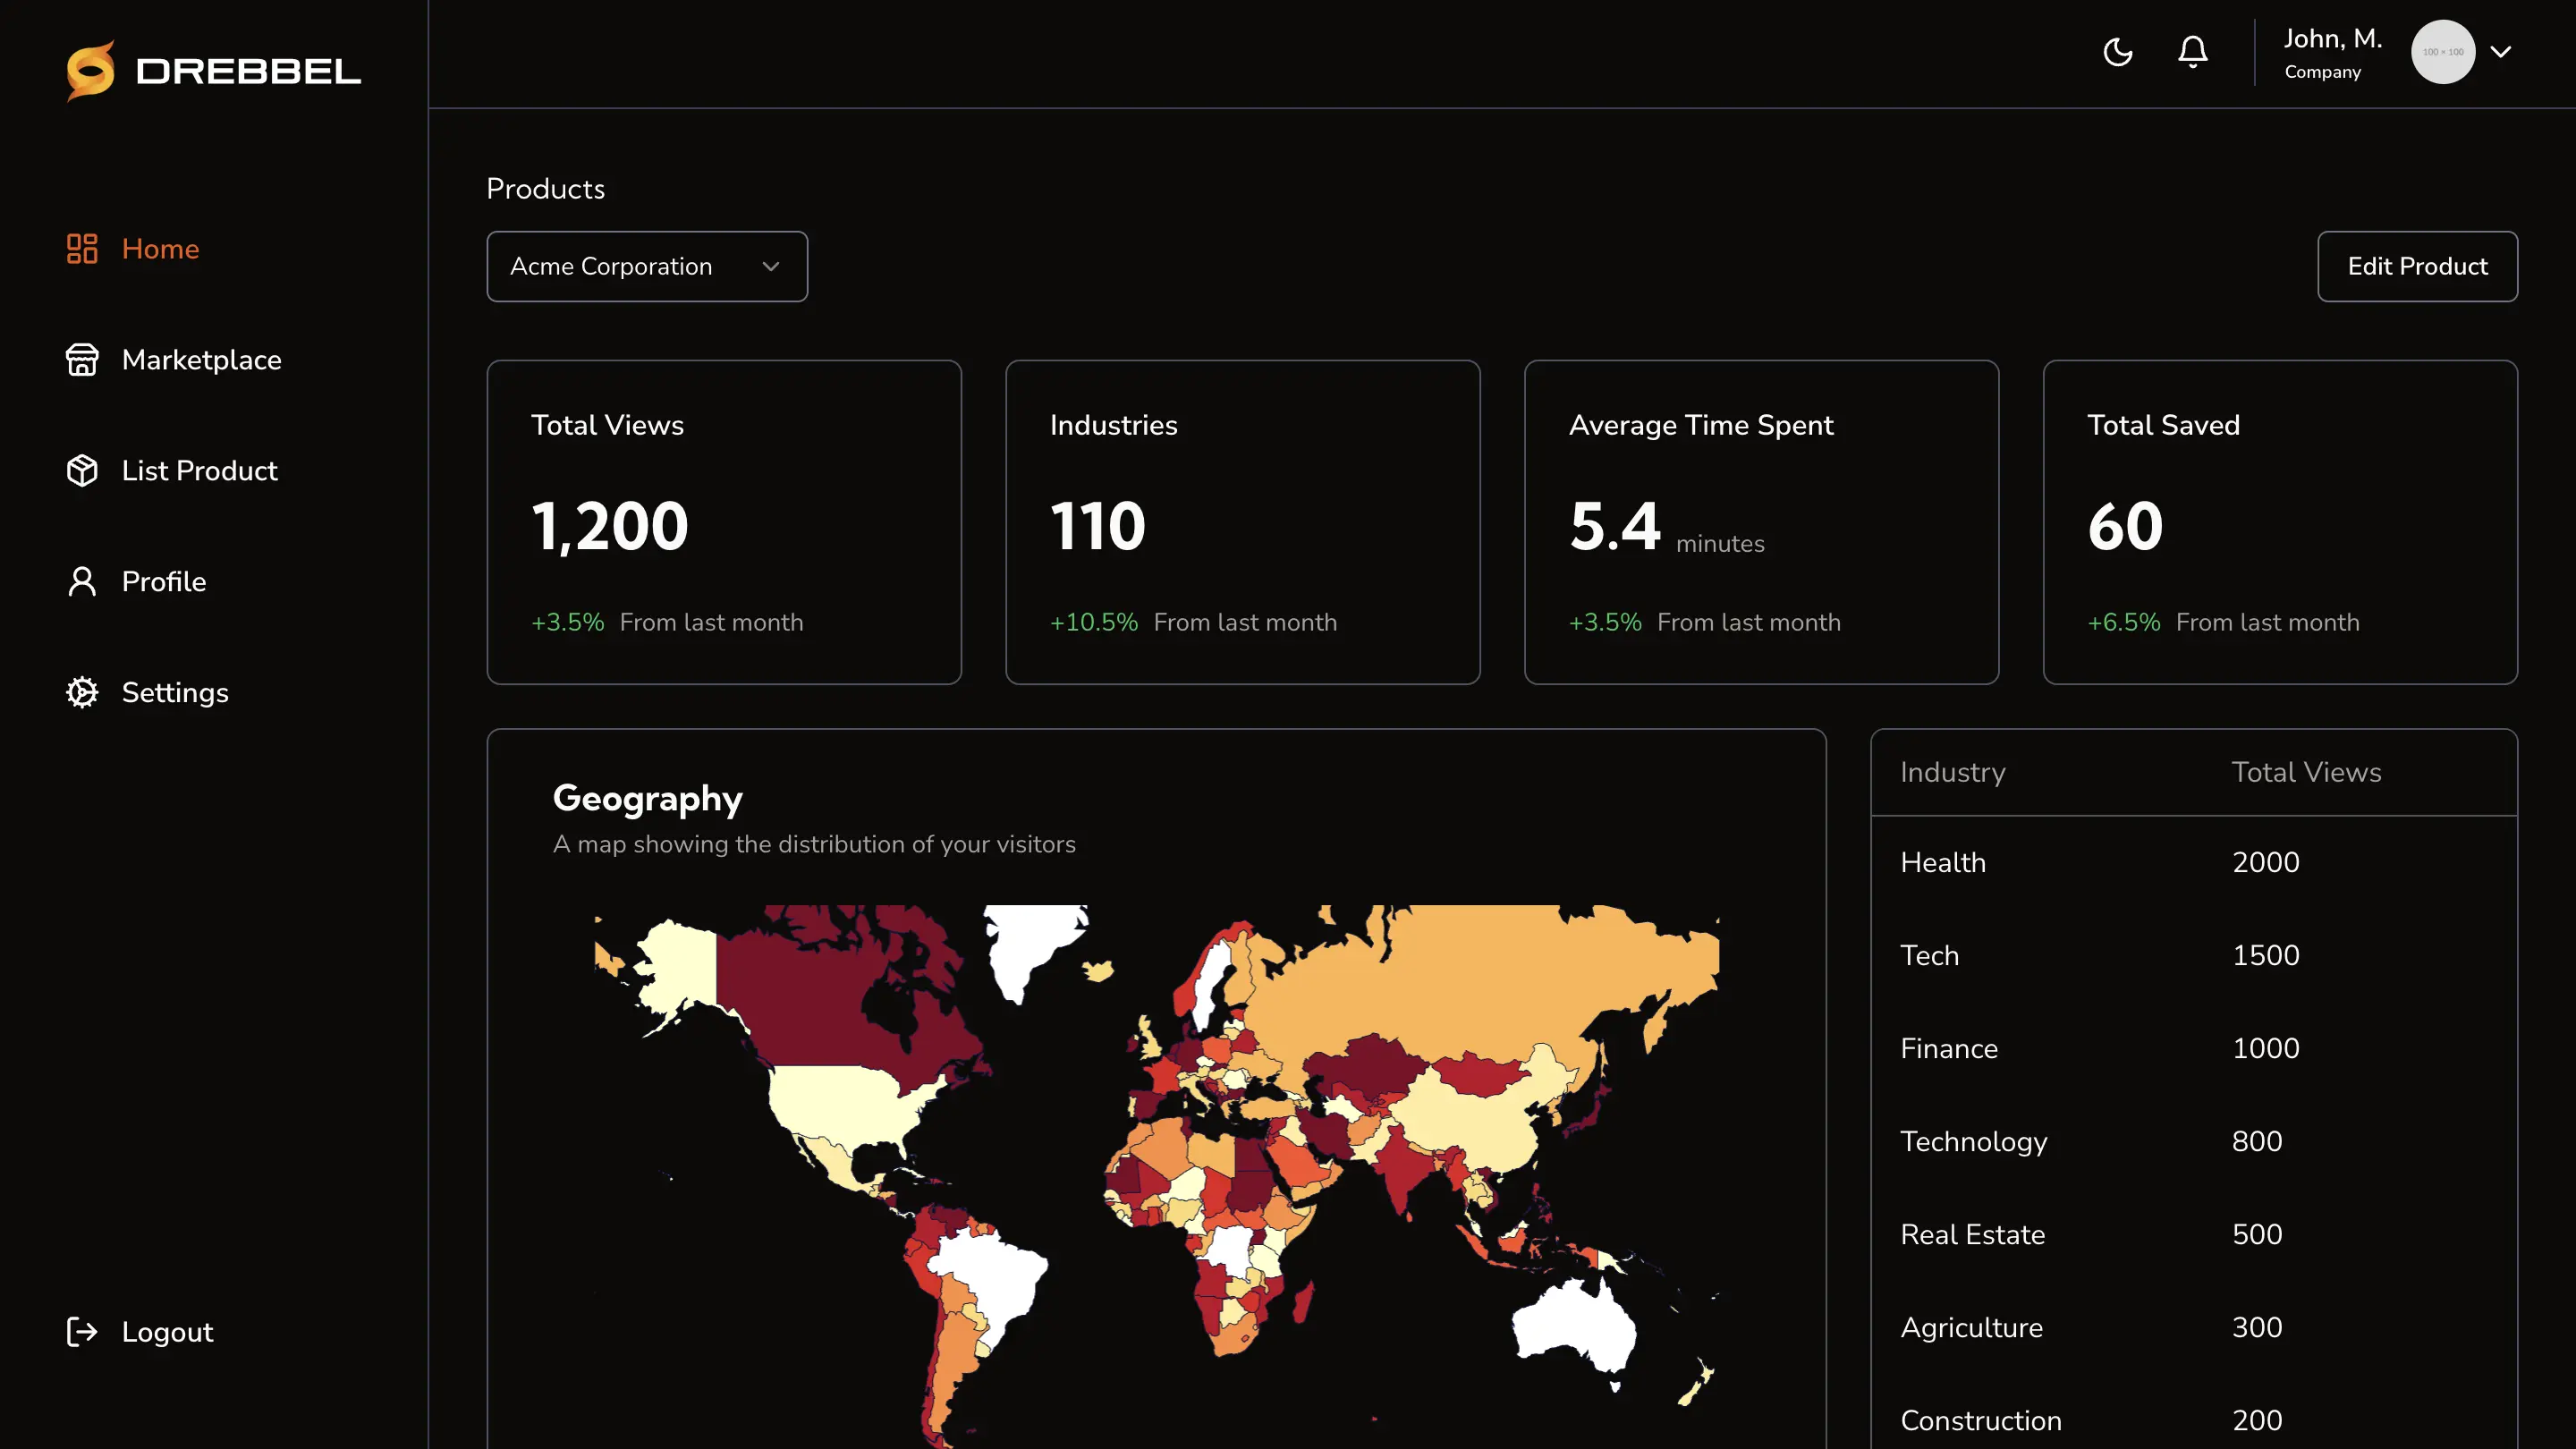Screen dimensions: 2576x1449
Task: Click the Edit Product button
Action: (x=2417, y=266)
